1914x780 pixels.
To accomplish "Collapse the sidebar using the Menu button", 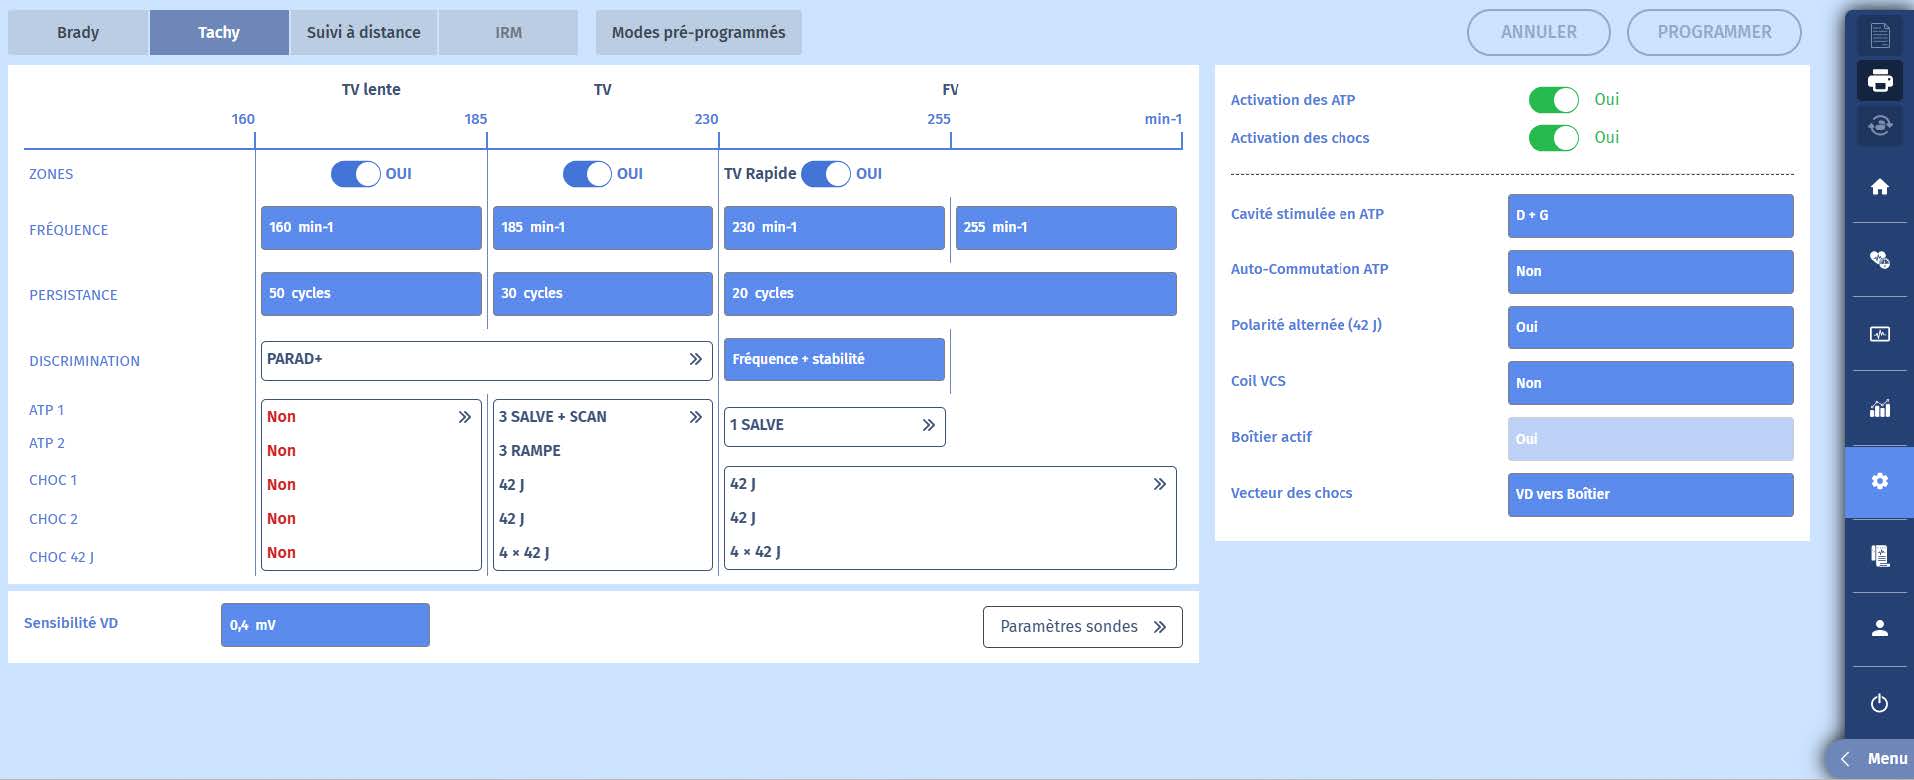I will 1873,759.
